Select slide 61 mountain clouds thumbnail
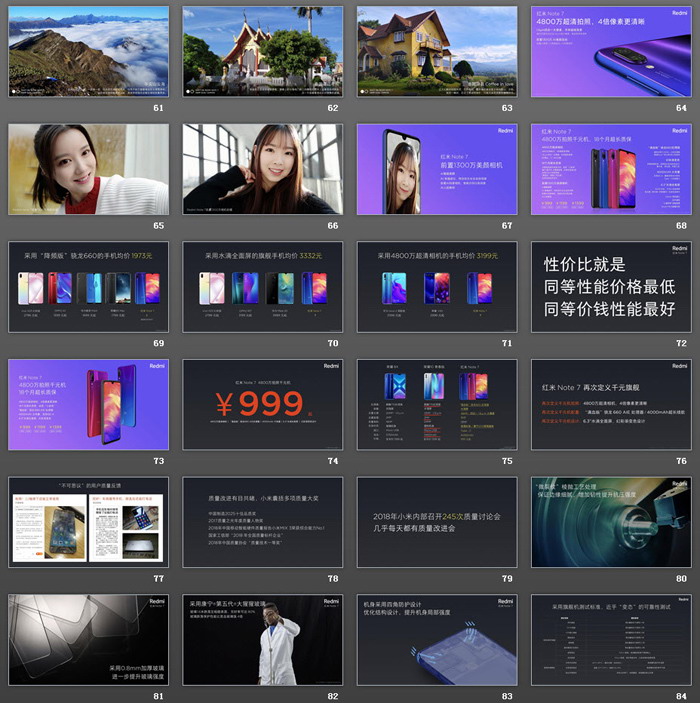 click(88, 52)
